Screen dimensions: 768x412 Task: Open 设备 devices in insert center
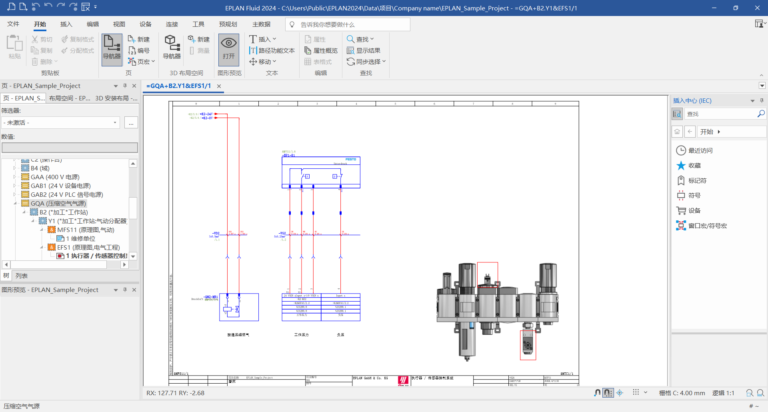689,211
